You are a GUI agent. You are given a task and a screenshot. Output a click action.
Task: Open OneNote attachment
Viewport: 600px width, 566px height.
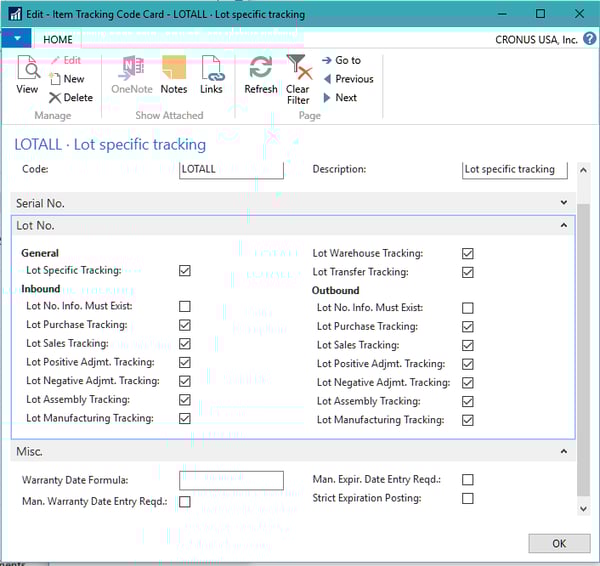point(132,75)
